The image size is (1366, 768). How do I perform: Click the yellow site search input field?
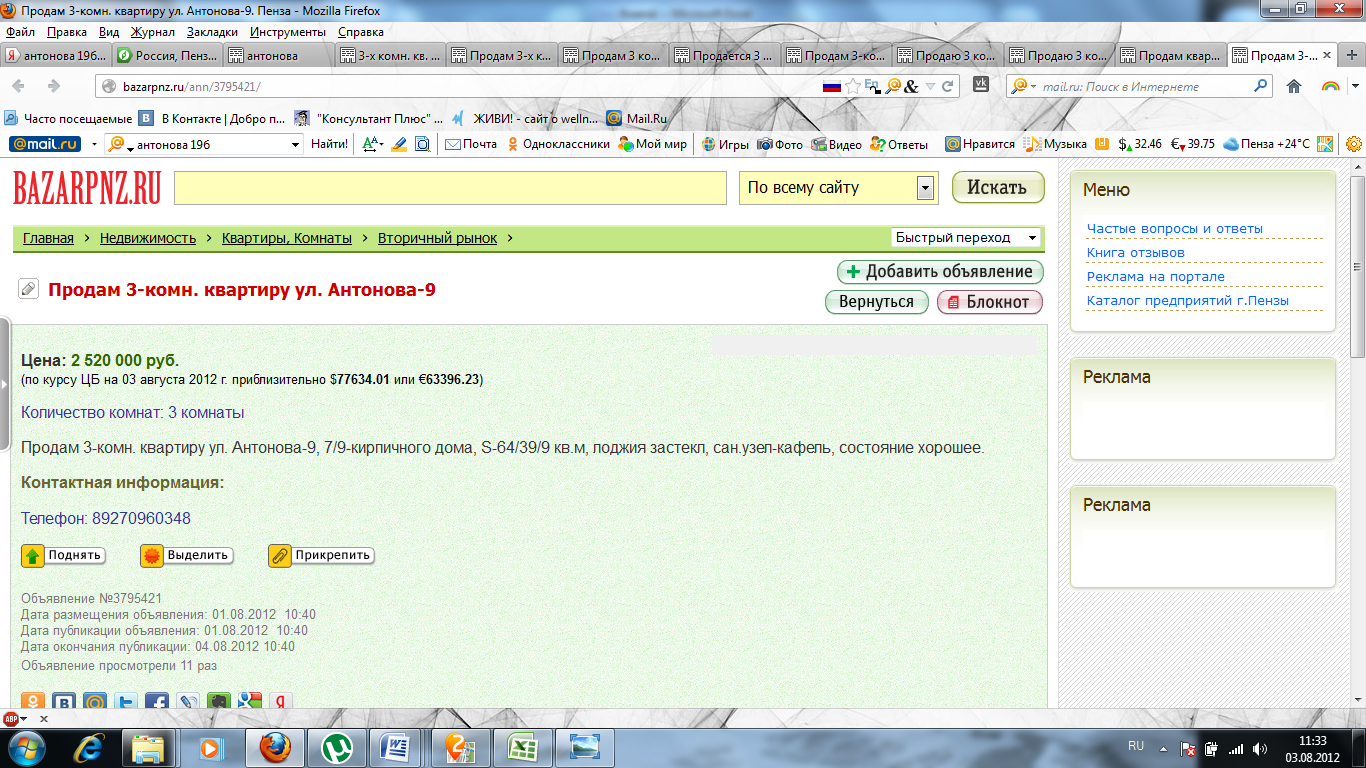450,188
